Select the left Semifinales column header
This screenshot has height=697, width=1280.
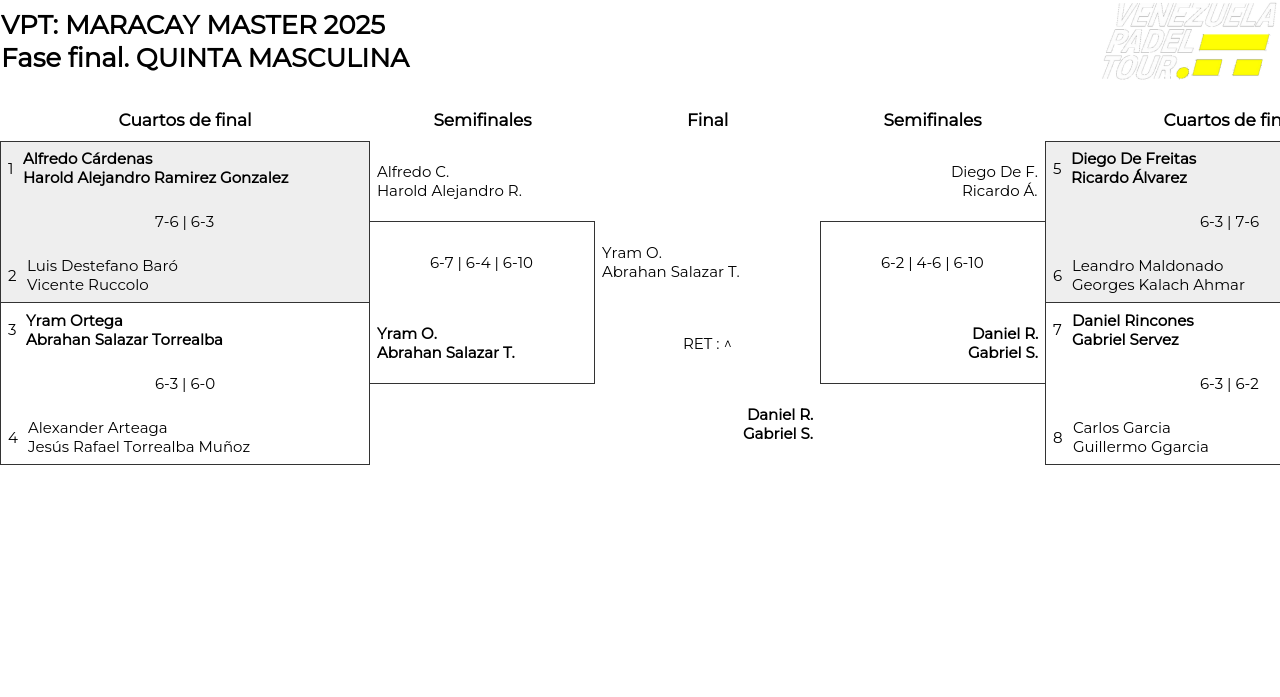click(482, 120)
